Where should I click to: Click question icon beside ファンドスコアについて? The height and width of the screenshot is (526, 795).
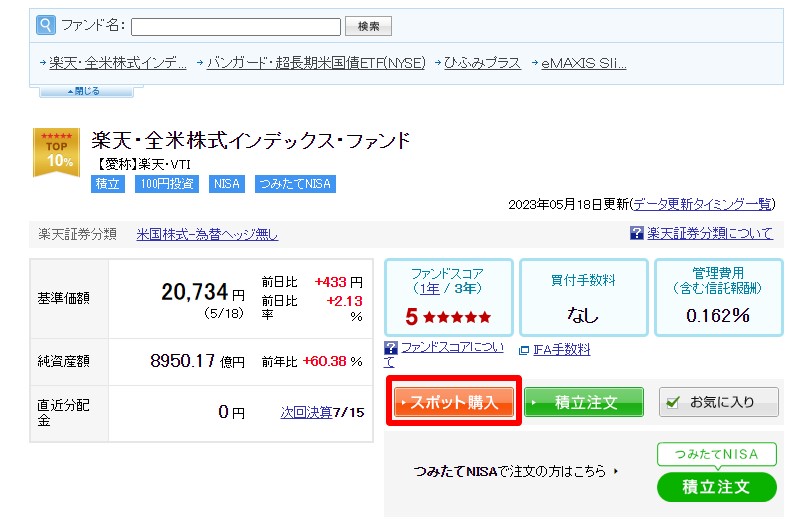391,348
